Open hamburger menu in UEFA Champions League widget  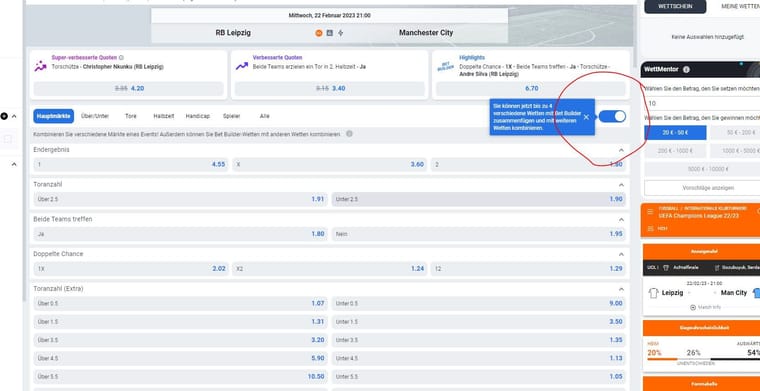650,212
